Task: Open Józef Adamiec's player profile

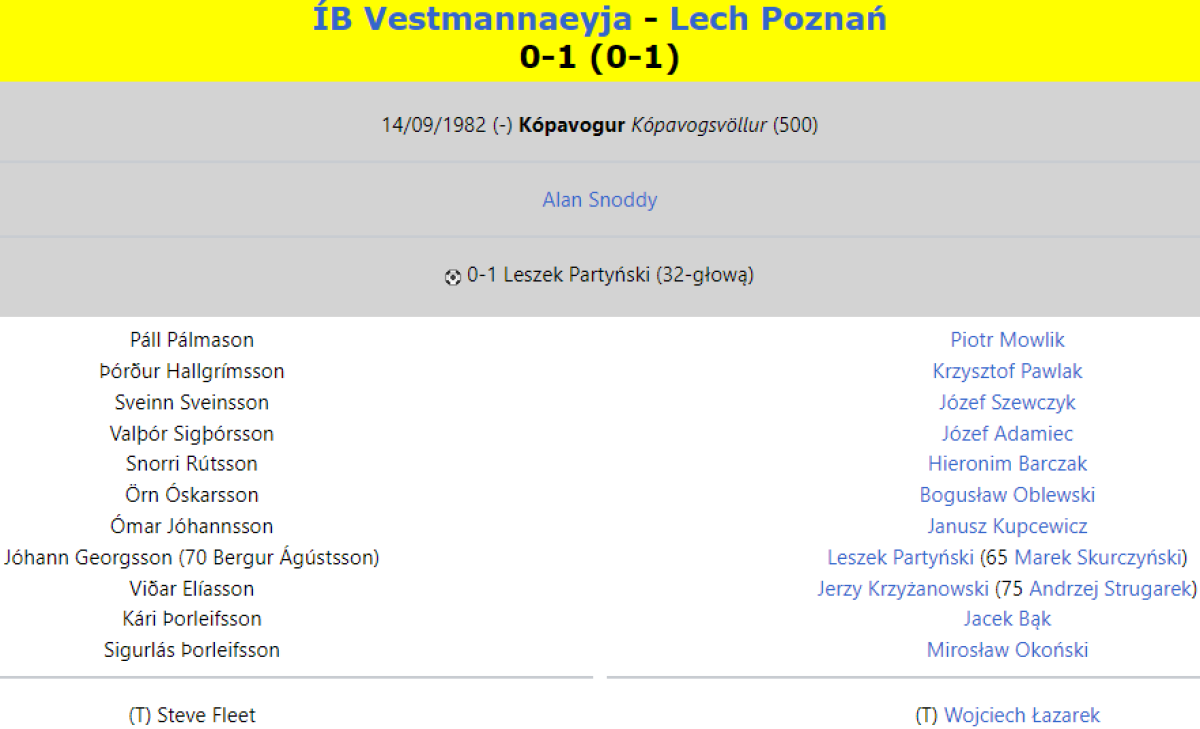Action: (1007, 433)
